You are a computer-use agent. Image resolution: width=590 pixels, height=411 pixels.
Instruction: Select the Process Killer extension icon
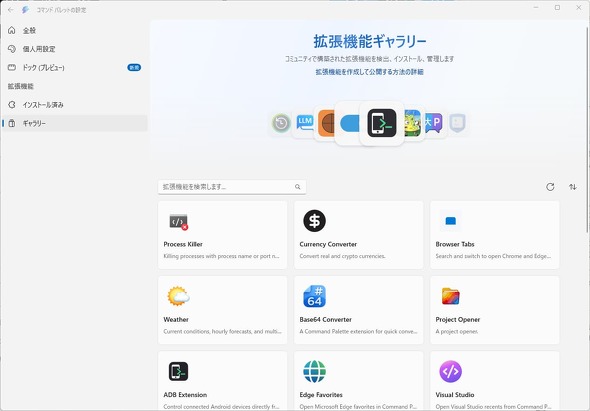point(178,221)
